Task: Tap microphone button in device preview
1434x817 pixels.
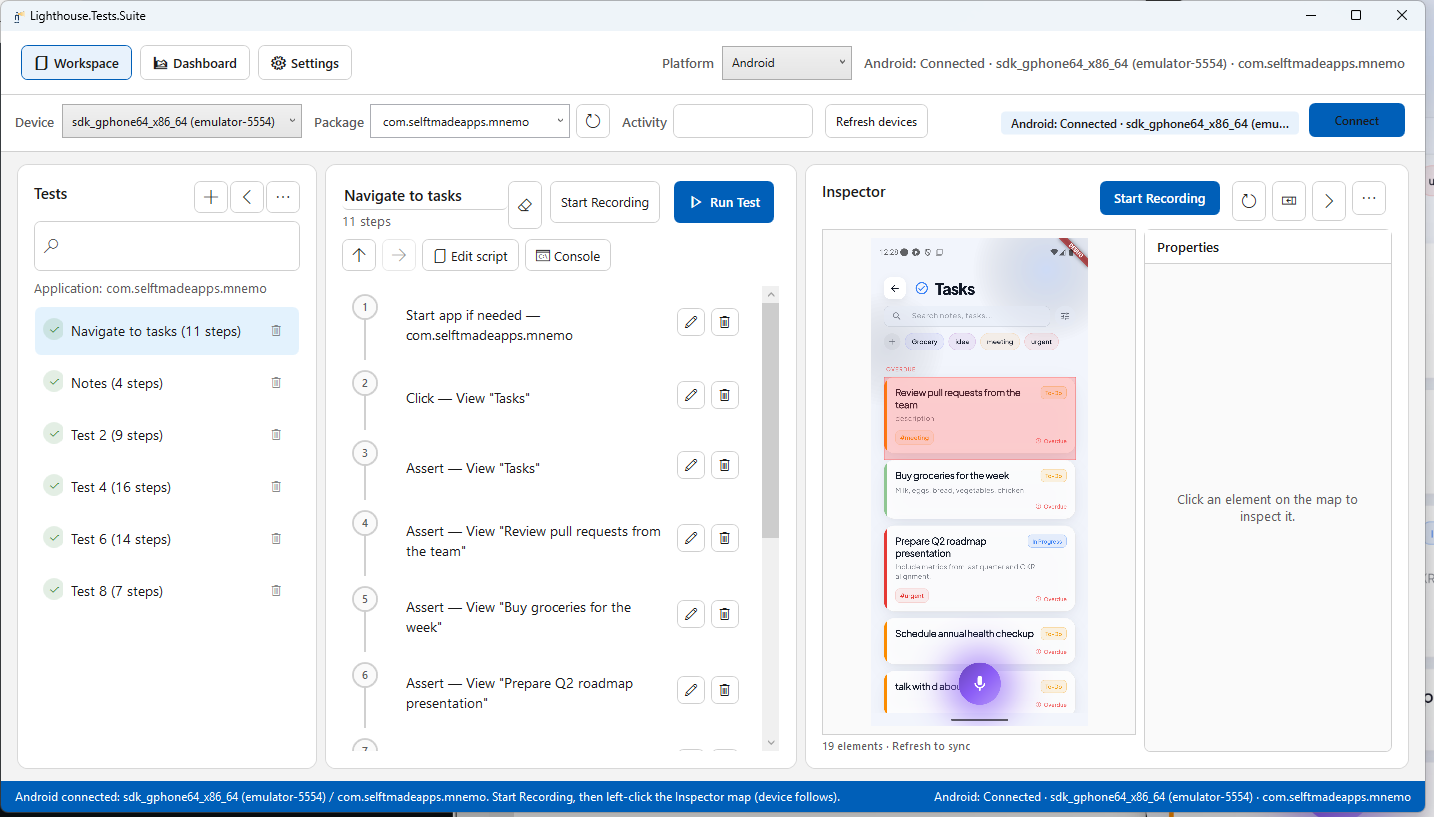Action: [x=980, y=683]
